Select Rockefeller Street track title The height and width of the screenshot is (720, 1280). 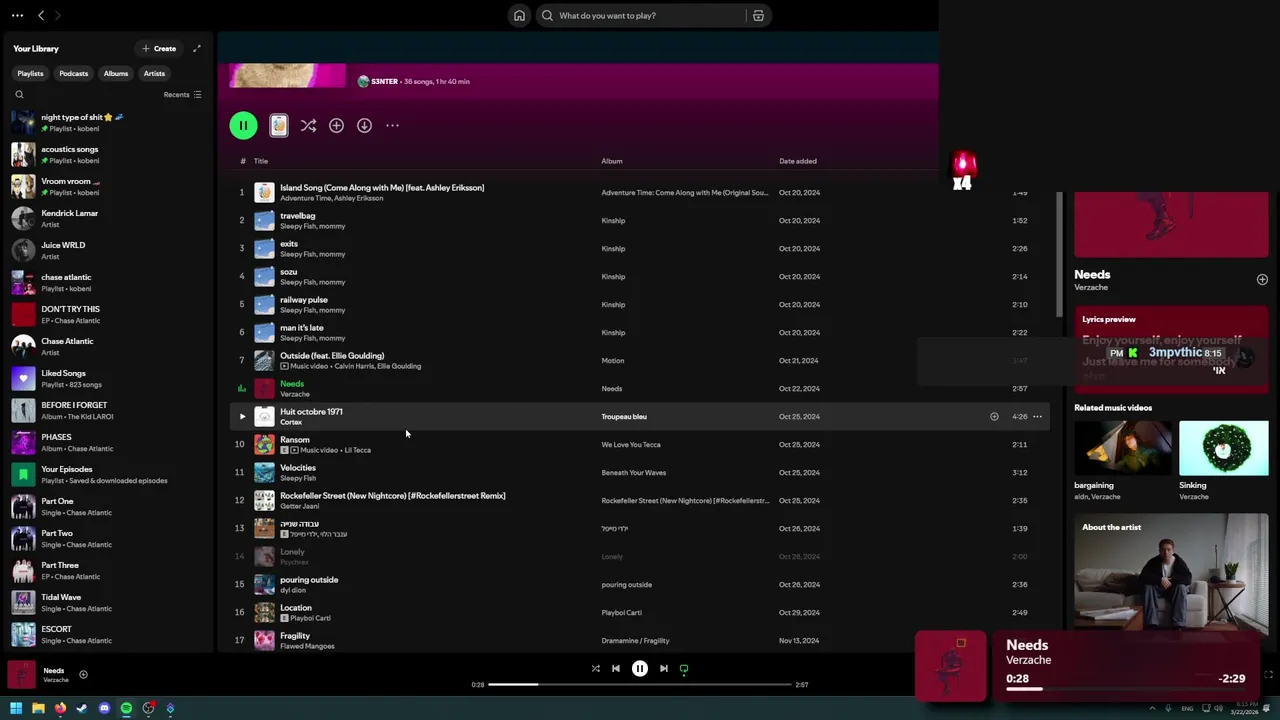tap(392, 496)
